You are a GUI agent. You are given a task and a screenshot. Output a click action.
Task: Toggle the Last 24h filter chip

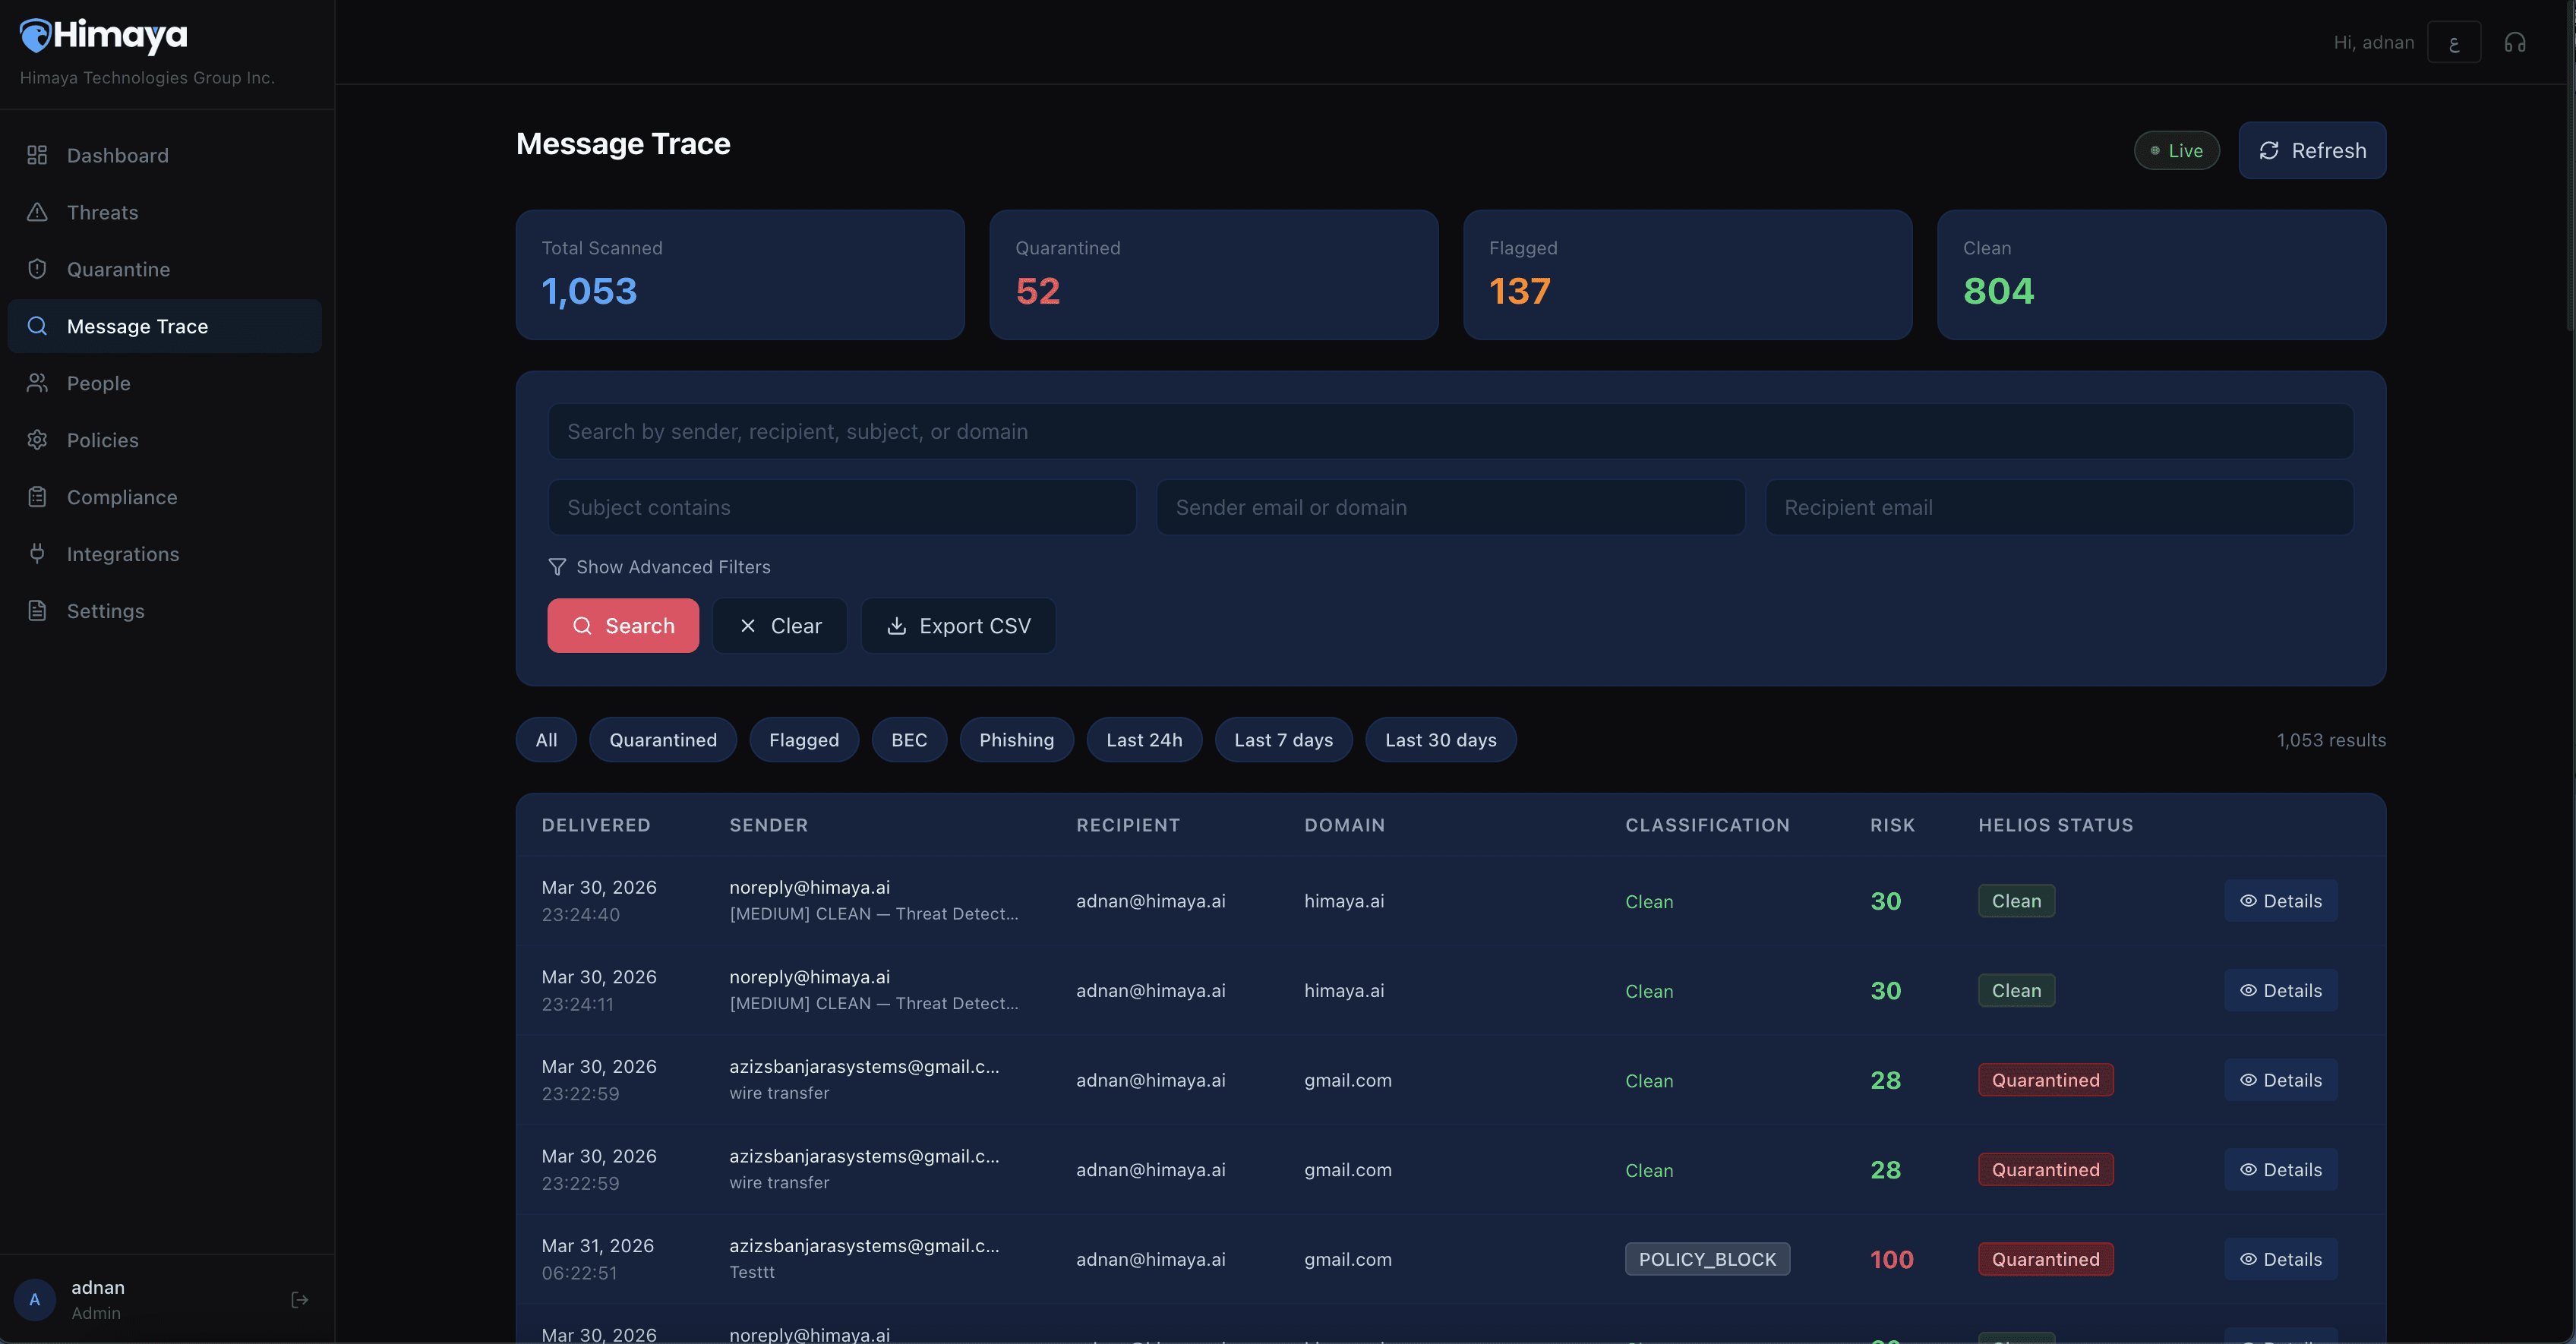coord(1143,740)
